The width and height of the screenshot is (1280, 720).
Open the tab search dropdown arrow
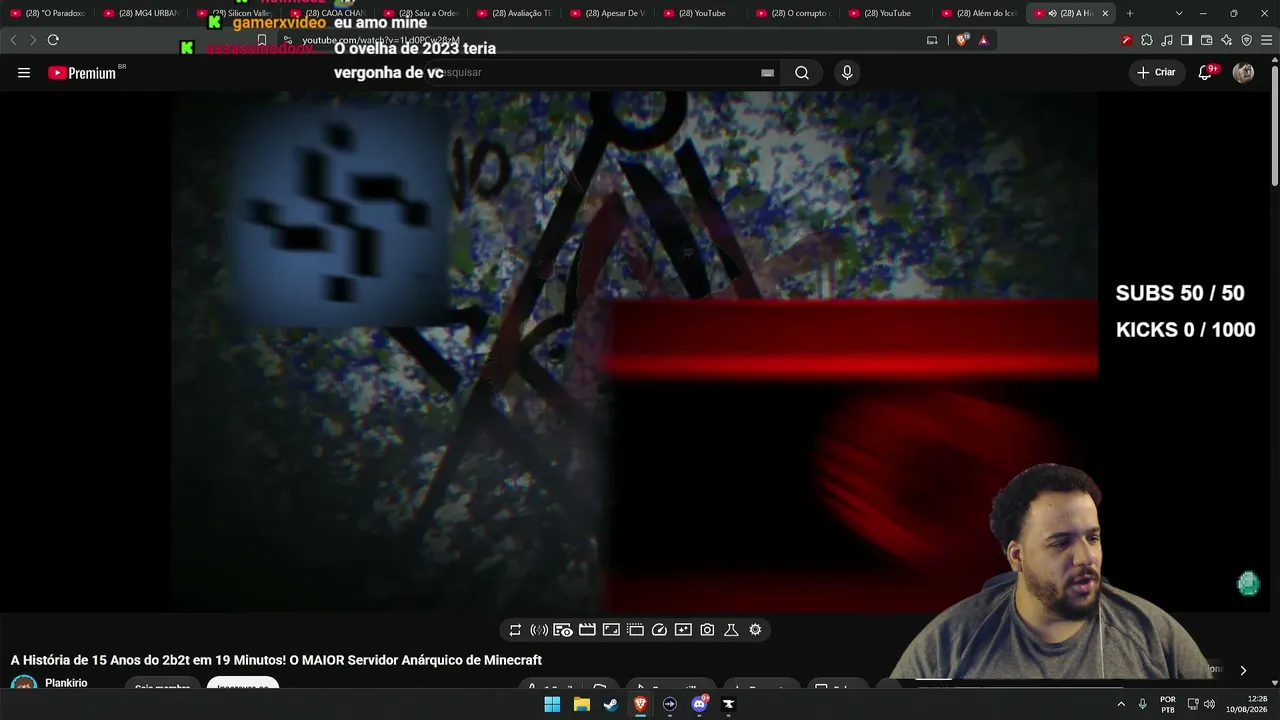pyautogui.click(x=1179, y=13)
